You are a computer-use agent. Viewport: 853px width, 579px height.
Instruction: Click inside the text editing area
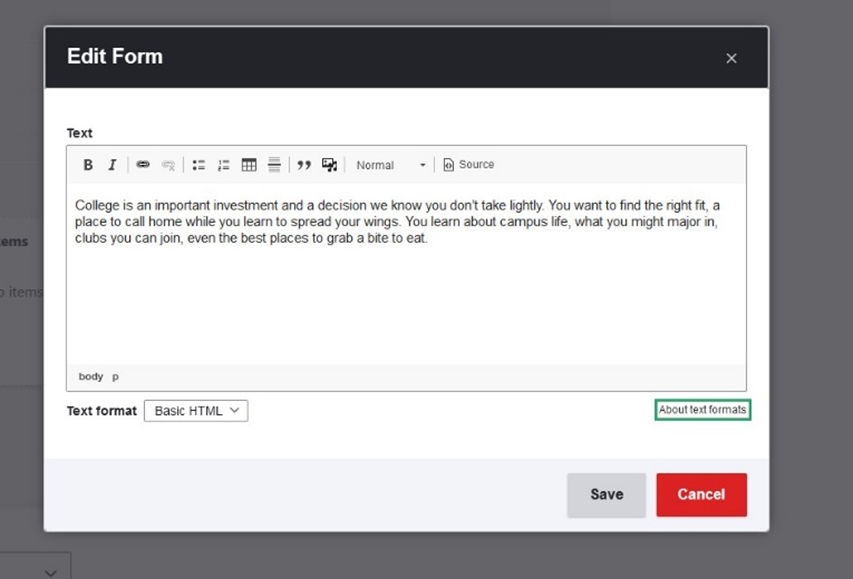tap(400, 280)
